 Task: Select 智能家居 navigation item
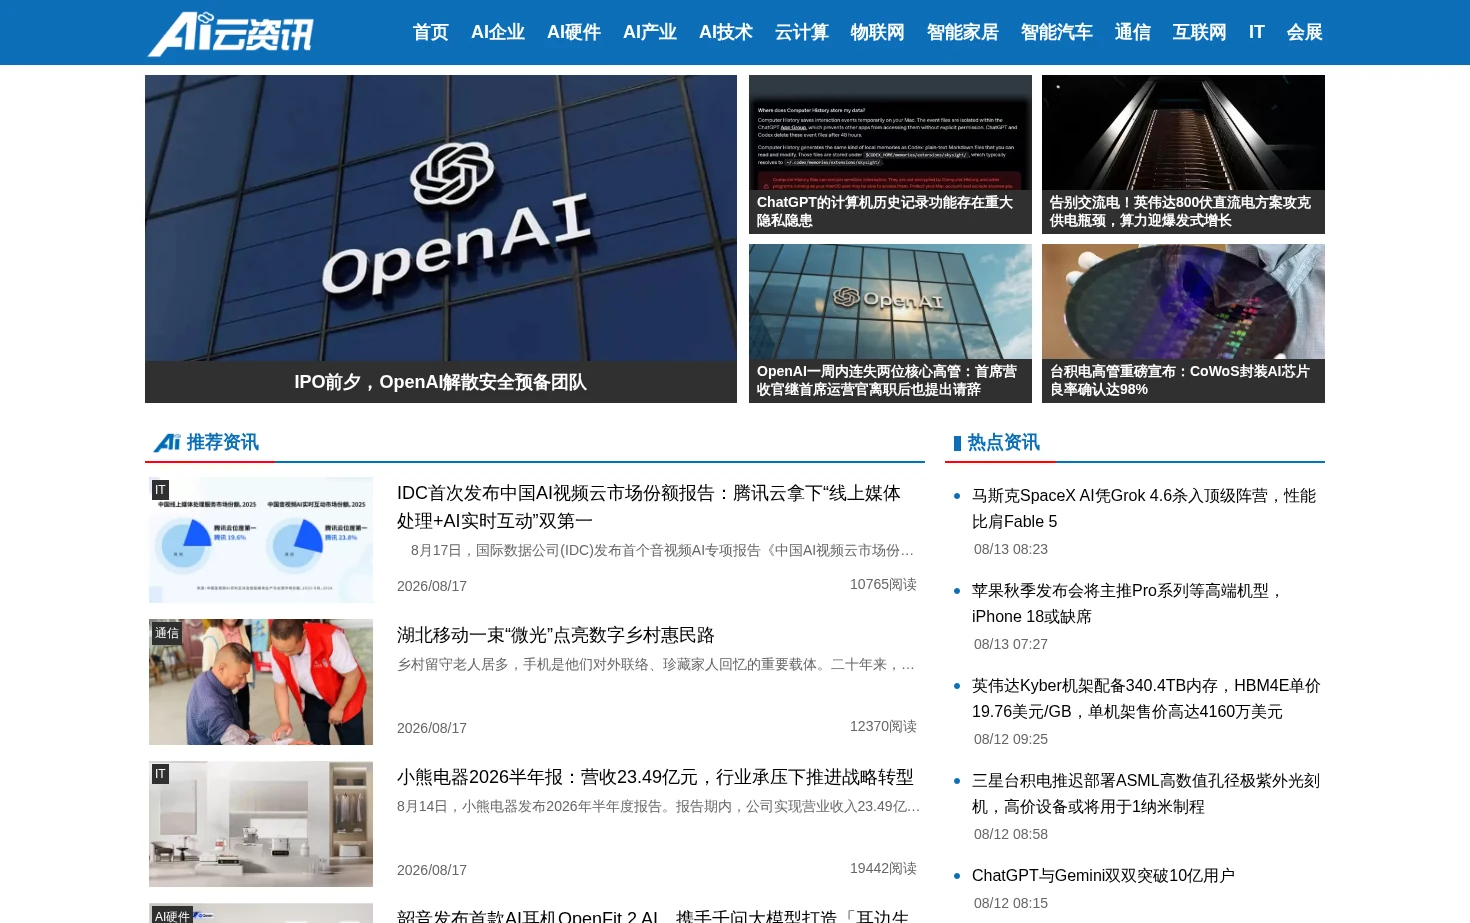(x=963, y=32)
